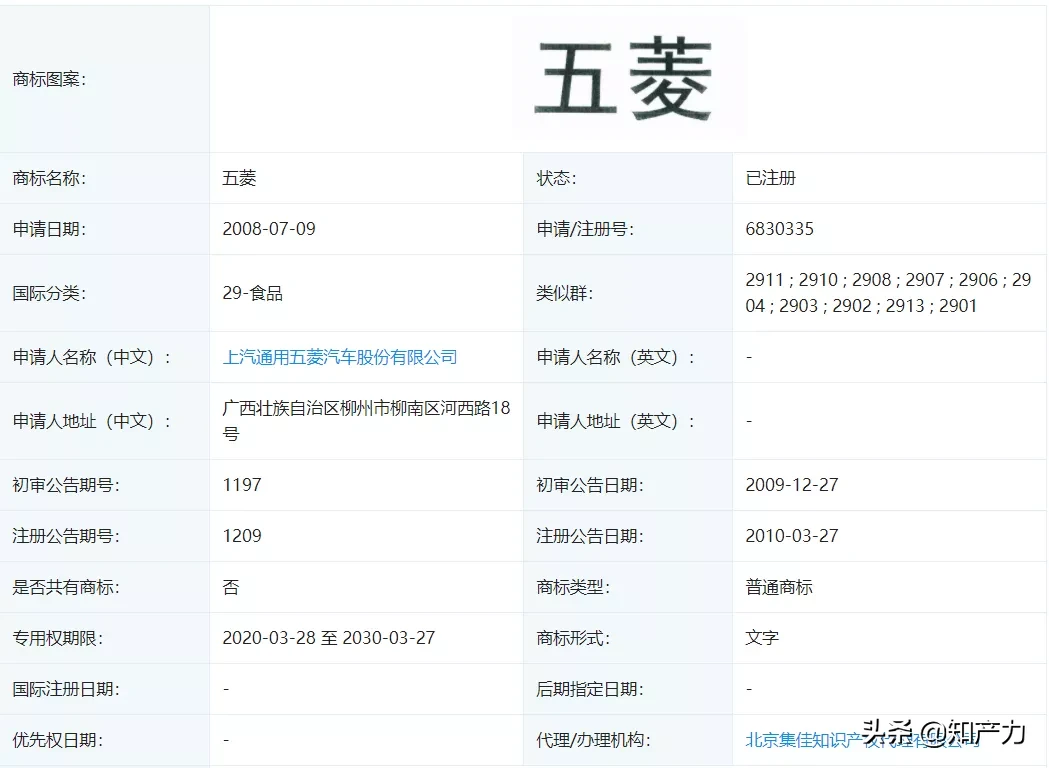This screenshot has height=768, width=1049.
Task: Select the 申请日期 label
Action: coord(50,229)
